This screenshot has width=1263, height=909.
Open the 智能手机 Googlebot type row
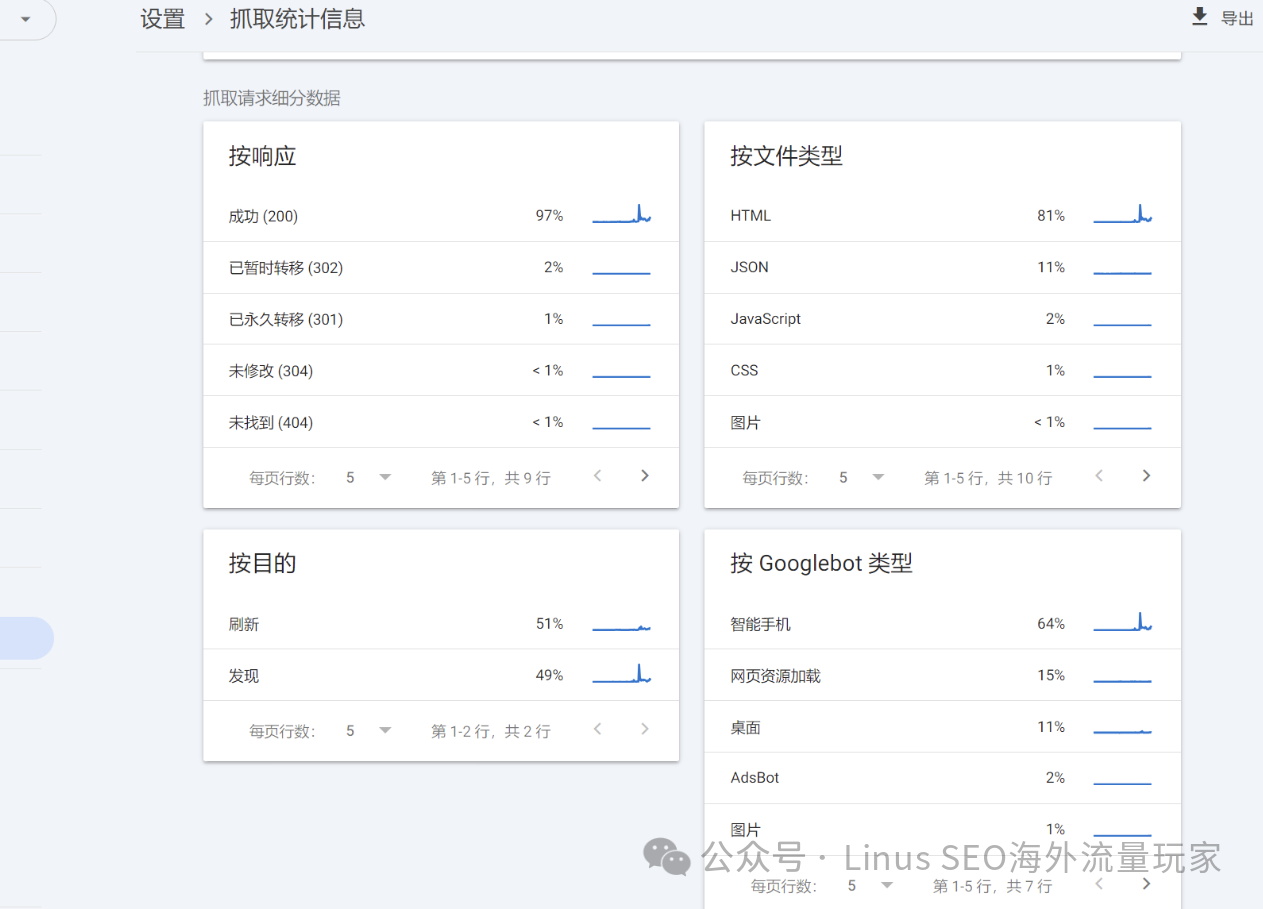pos(942,624)
